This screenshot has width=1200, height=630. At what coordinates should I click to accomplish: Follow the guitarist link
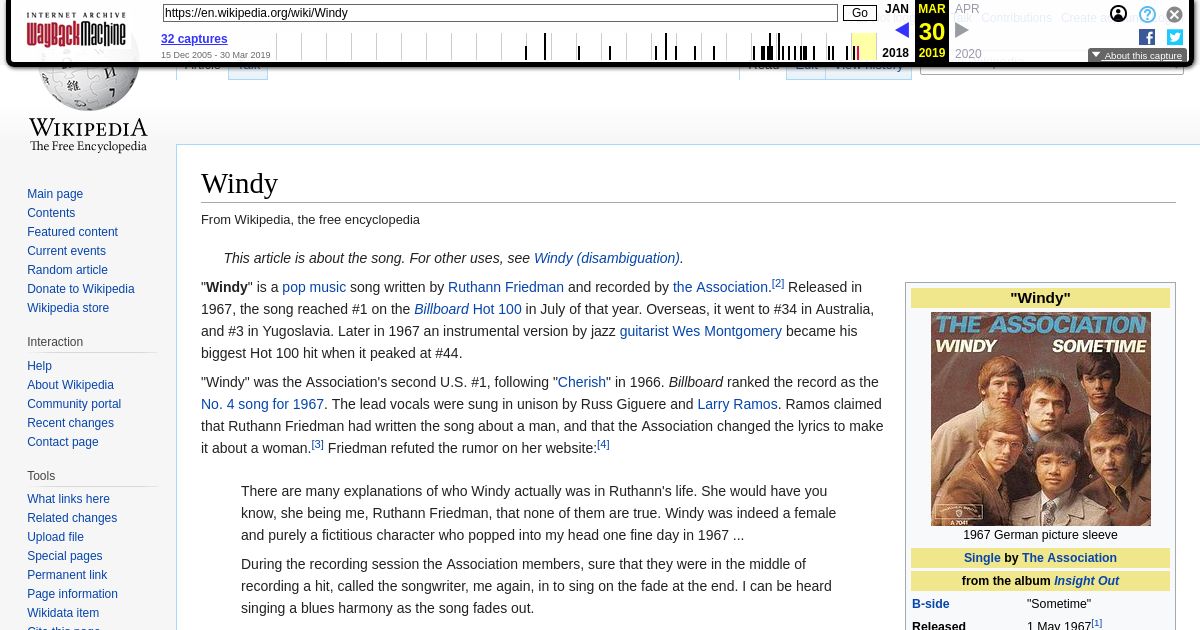[644, 331]
